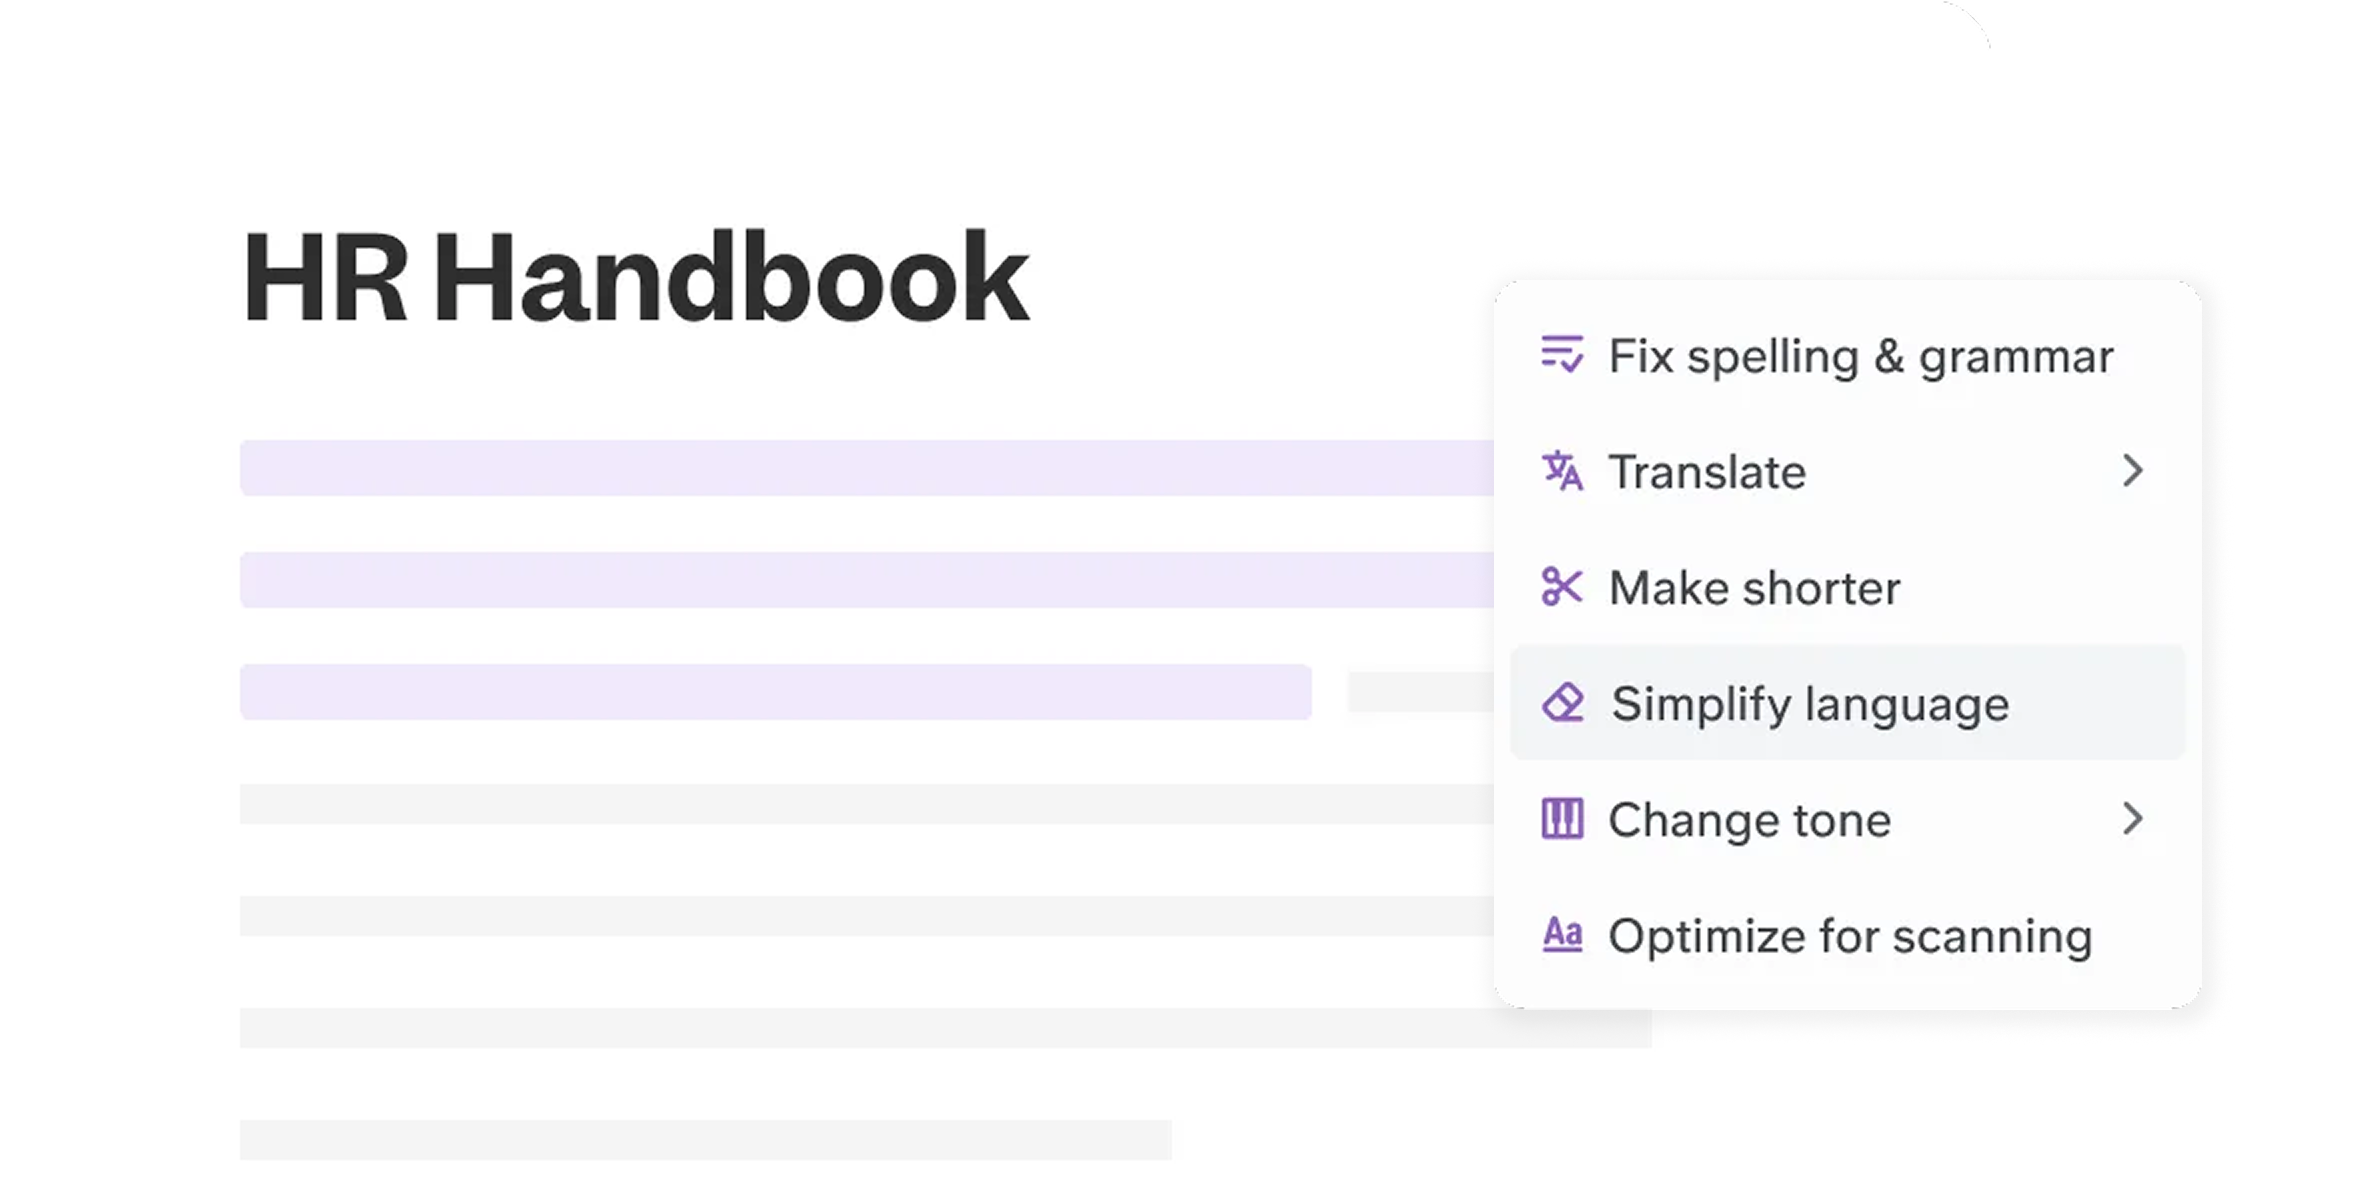
Task: Open the Change tone option
Action: pos(1749,820)
